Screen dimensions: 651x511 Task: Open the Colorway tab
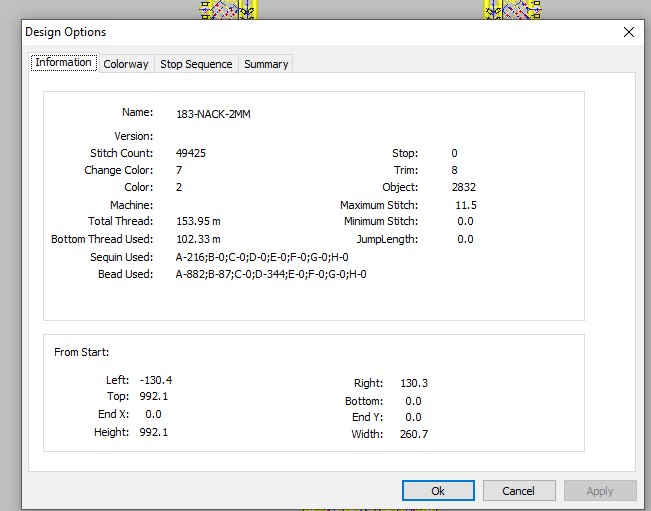(x=126, y=64)
